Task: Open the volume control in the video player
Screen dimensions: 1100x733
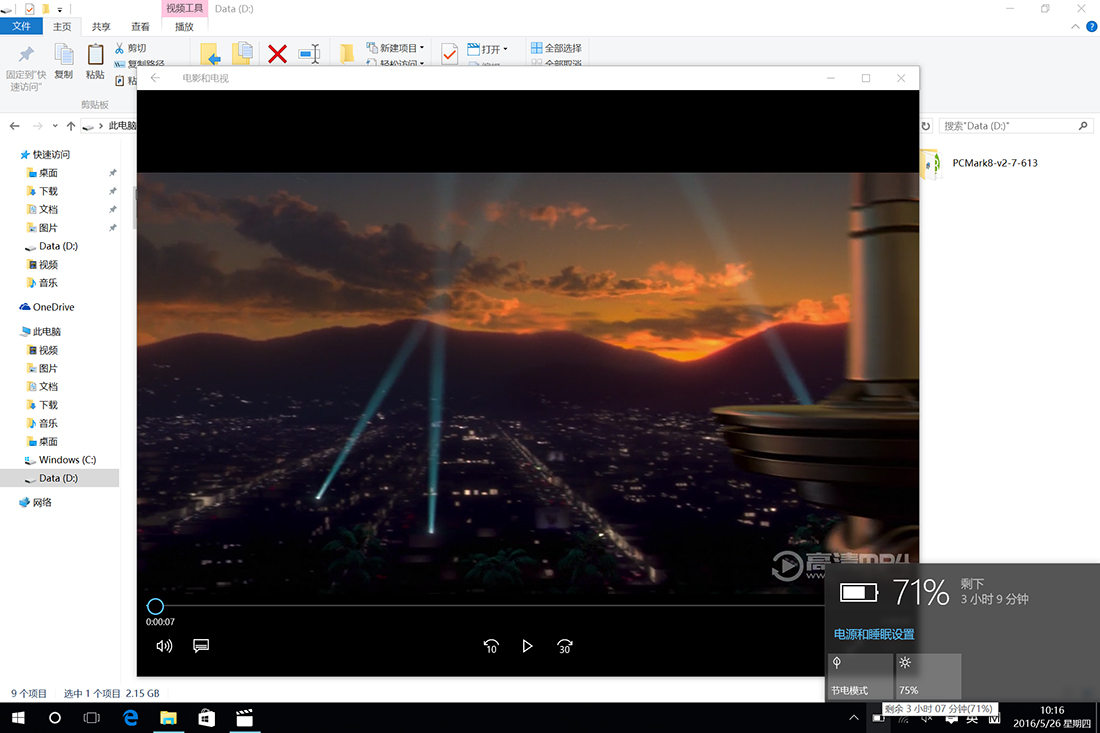Action: click(164, 646)
